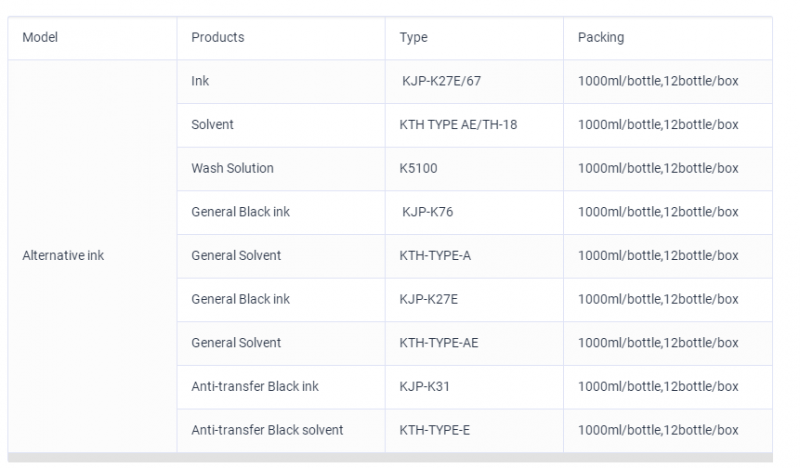Select the Wash Solution product cell

(x=281, y=169)
